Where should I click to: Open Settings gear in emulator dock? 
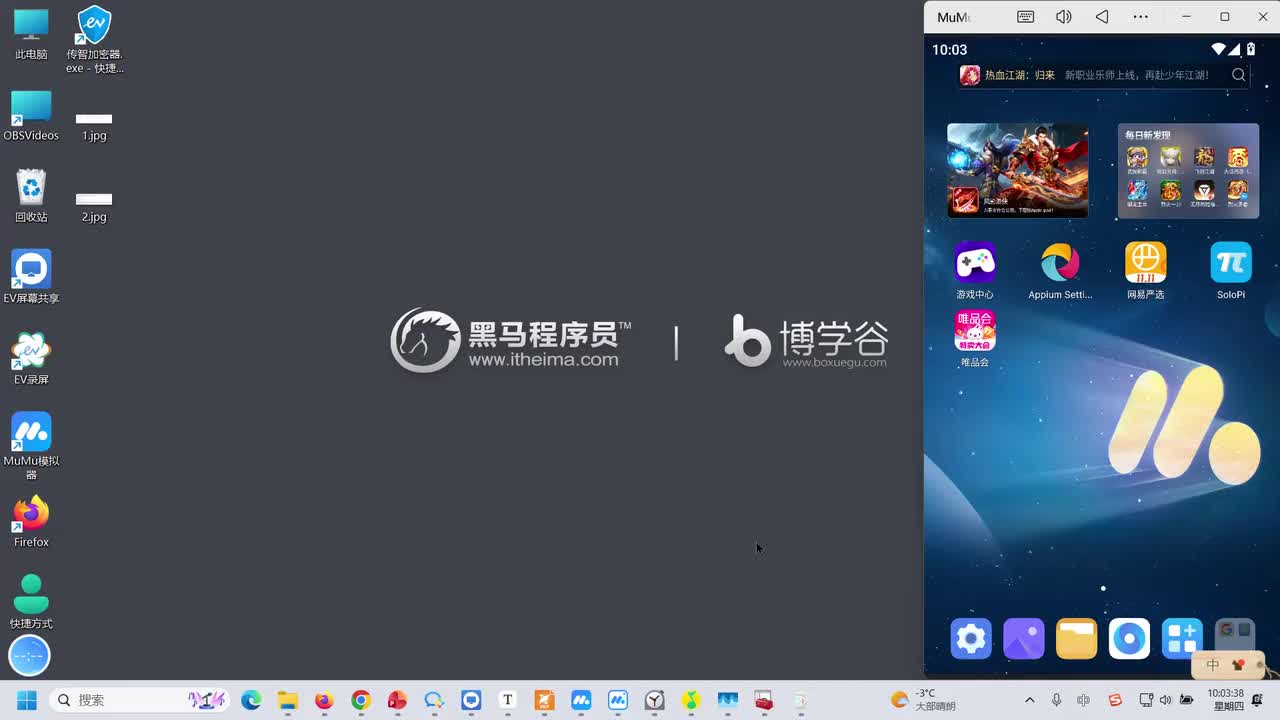coord(971,639)
